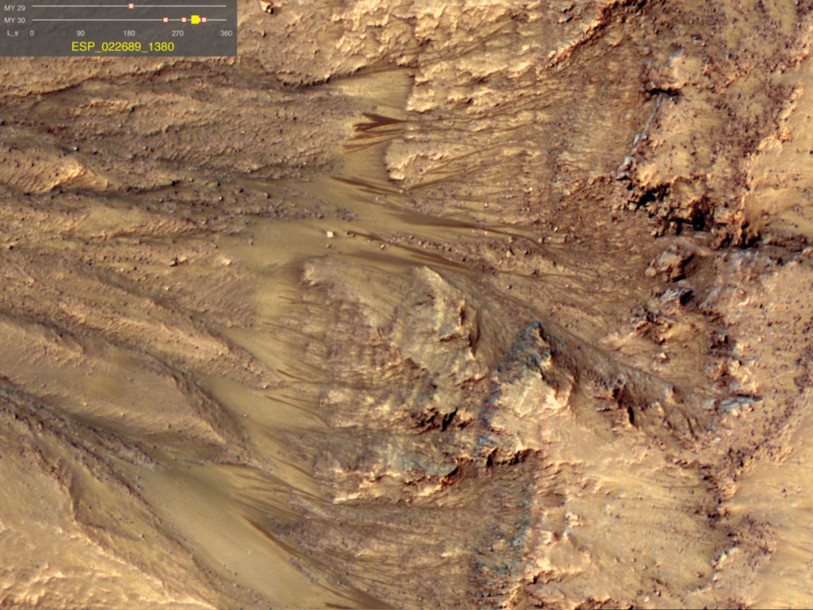Click the MY 29 timeline marker
Image resolution: width=813 pixels, height=610 pixels.
[131, 6]
